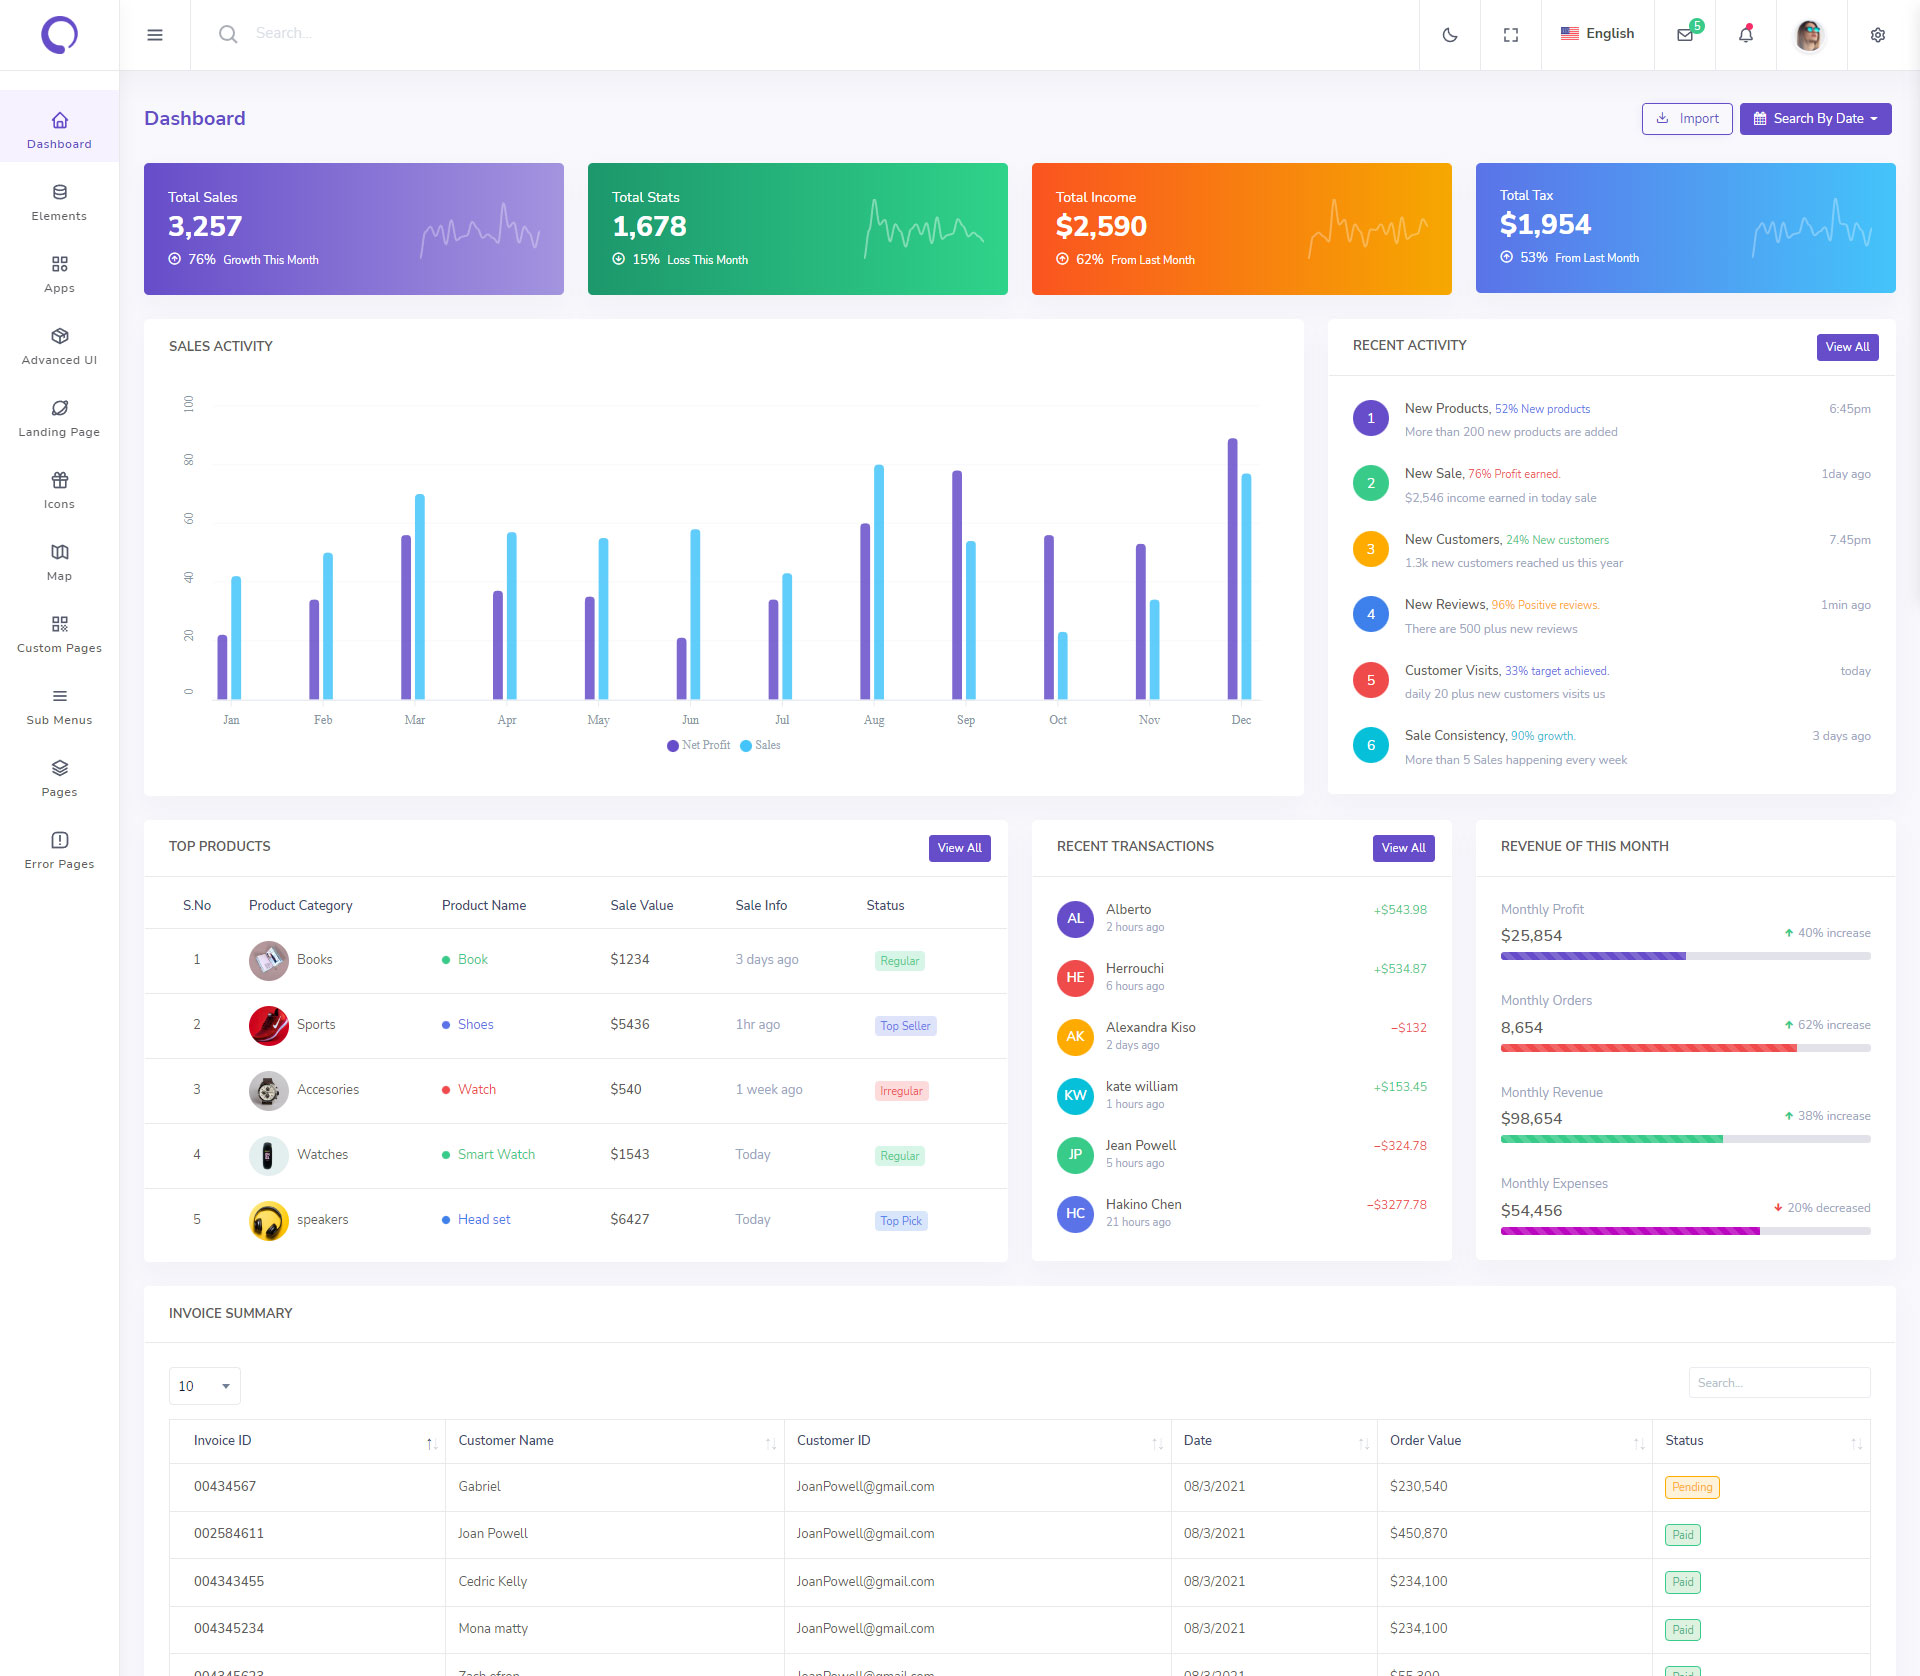Click the invoice table search field

[1779, 1383]
